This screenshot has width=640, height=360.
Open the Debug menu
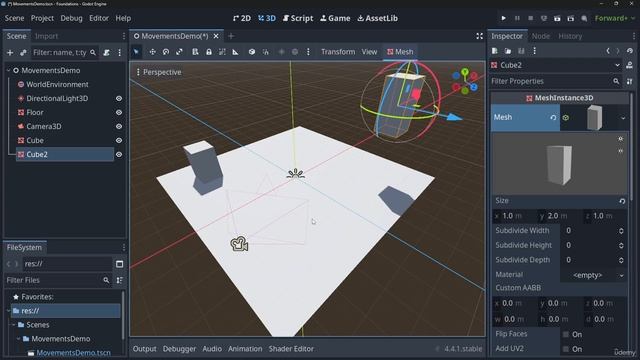coord(71,18)
